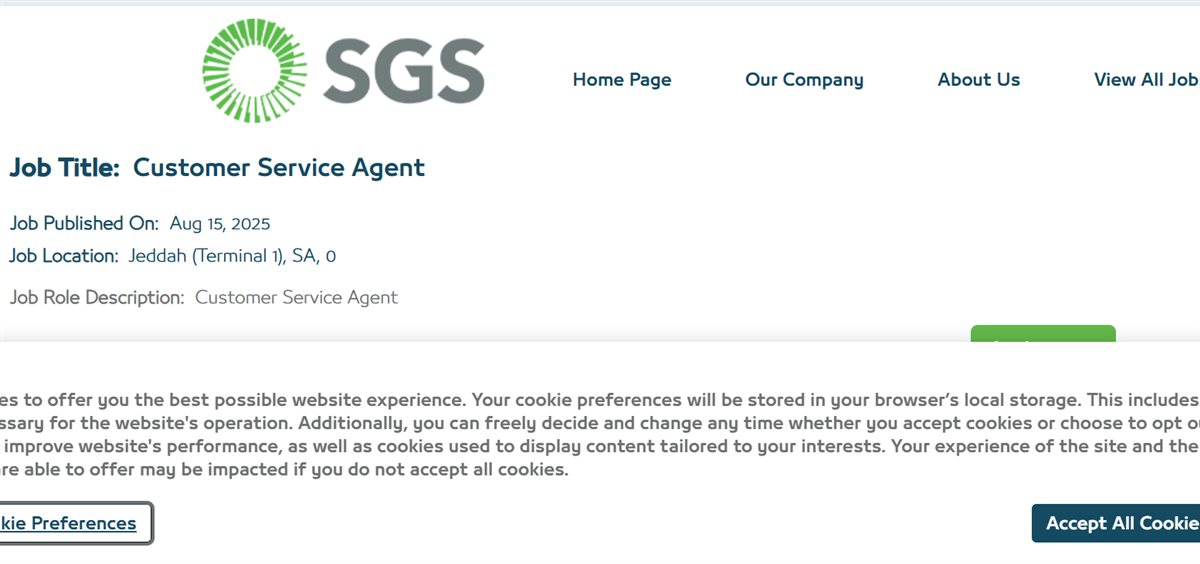Open the Our Company menu item
Viewport: 1200px width, 564px height.
[x=804, y=80]
